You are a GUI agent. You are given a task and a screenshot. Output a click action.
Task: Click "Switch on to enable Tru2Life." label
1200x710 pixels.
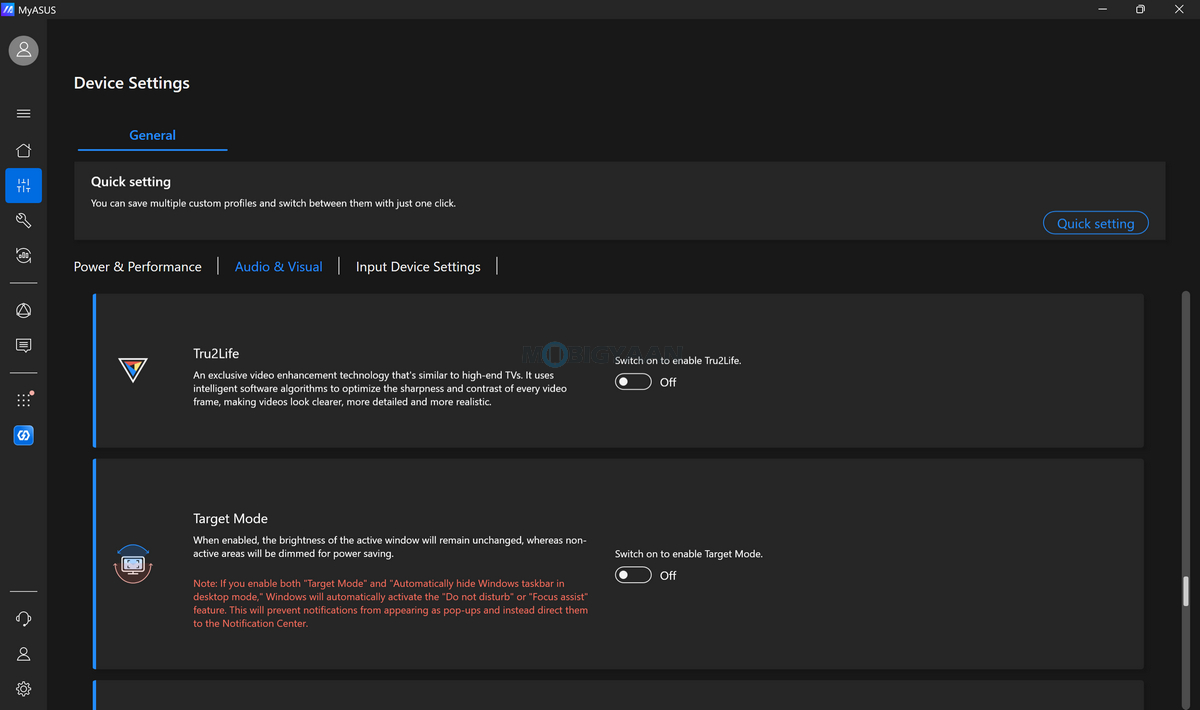678,360
